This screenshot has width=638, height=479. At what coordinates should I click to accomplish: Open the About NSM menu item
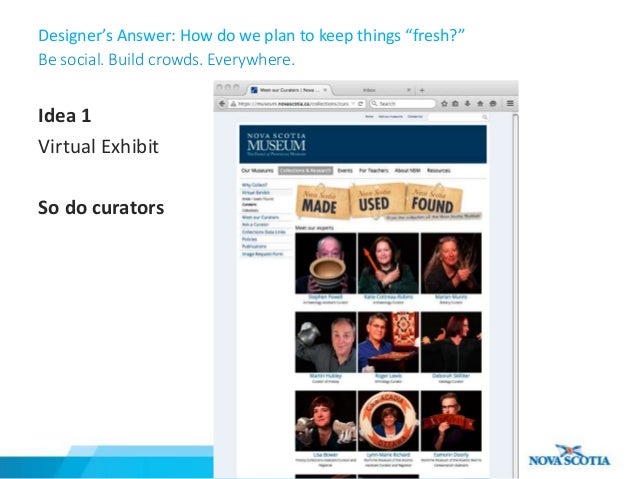pos(407,171)
